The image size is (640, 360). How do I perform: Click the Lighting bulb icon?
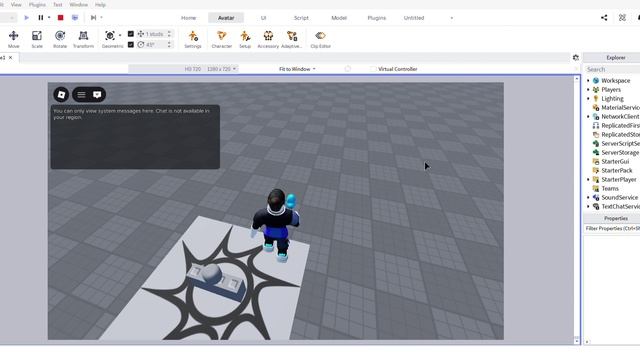(x=596, y=99)
